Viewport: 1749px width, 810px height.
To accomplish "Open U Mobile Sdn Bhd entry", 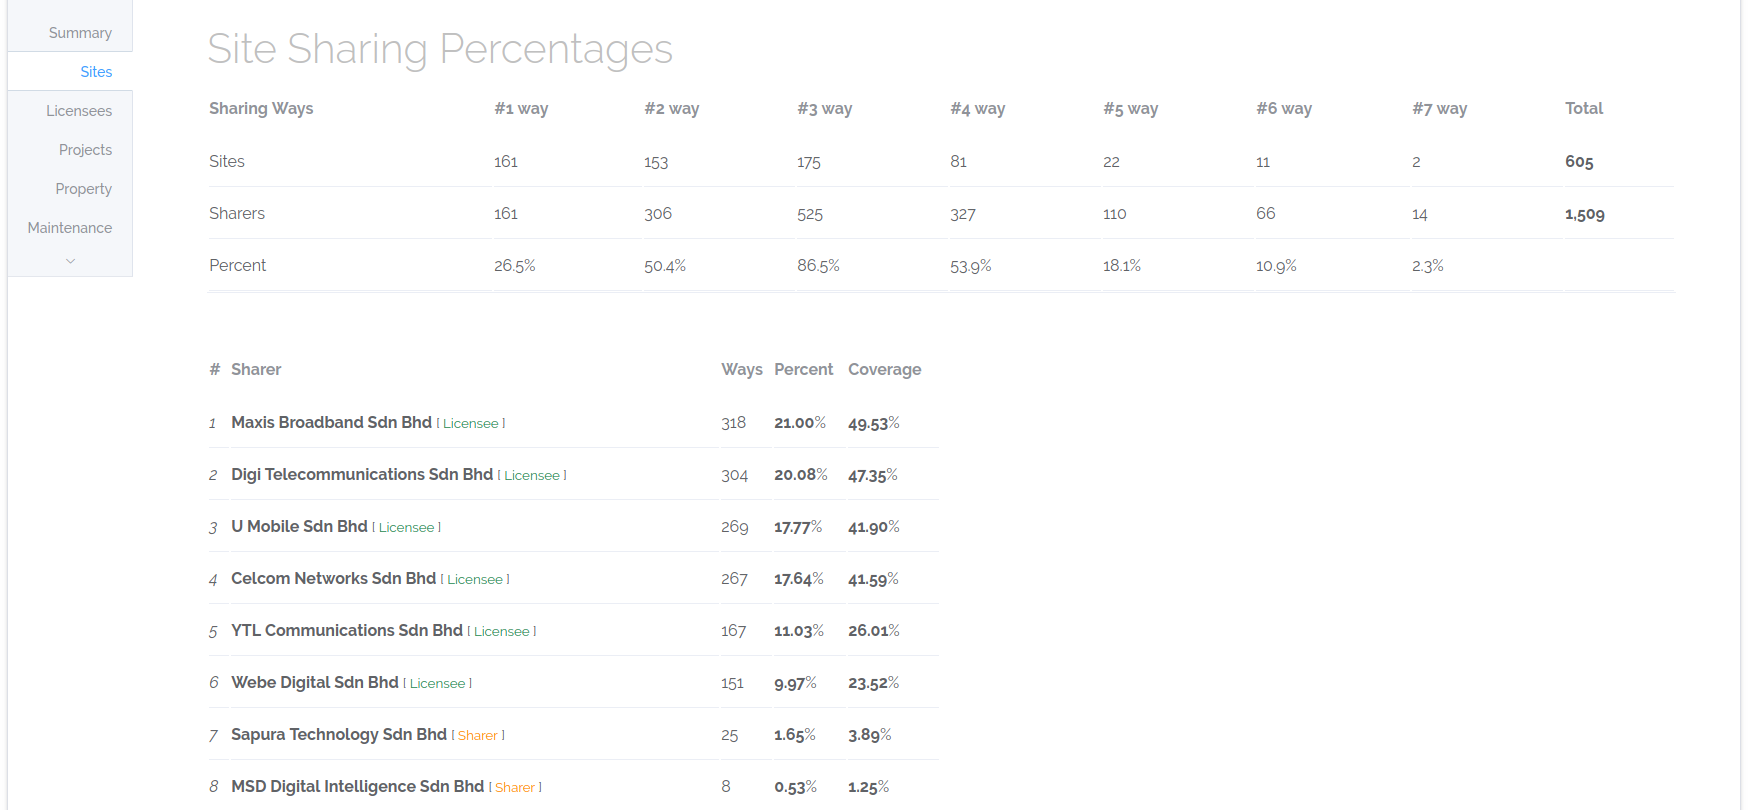I will point(299,526).
